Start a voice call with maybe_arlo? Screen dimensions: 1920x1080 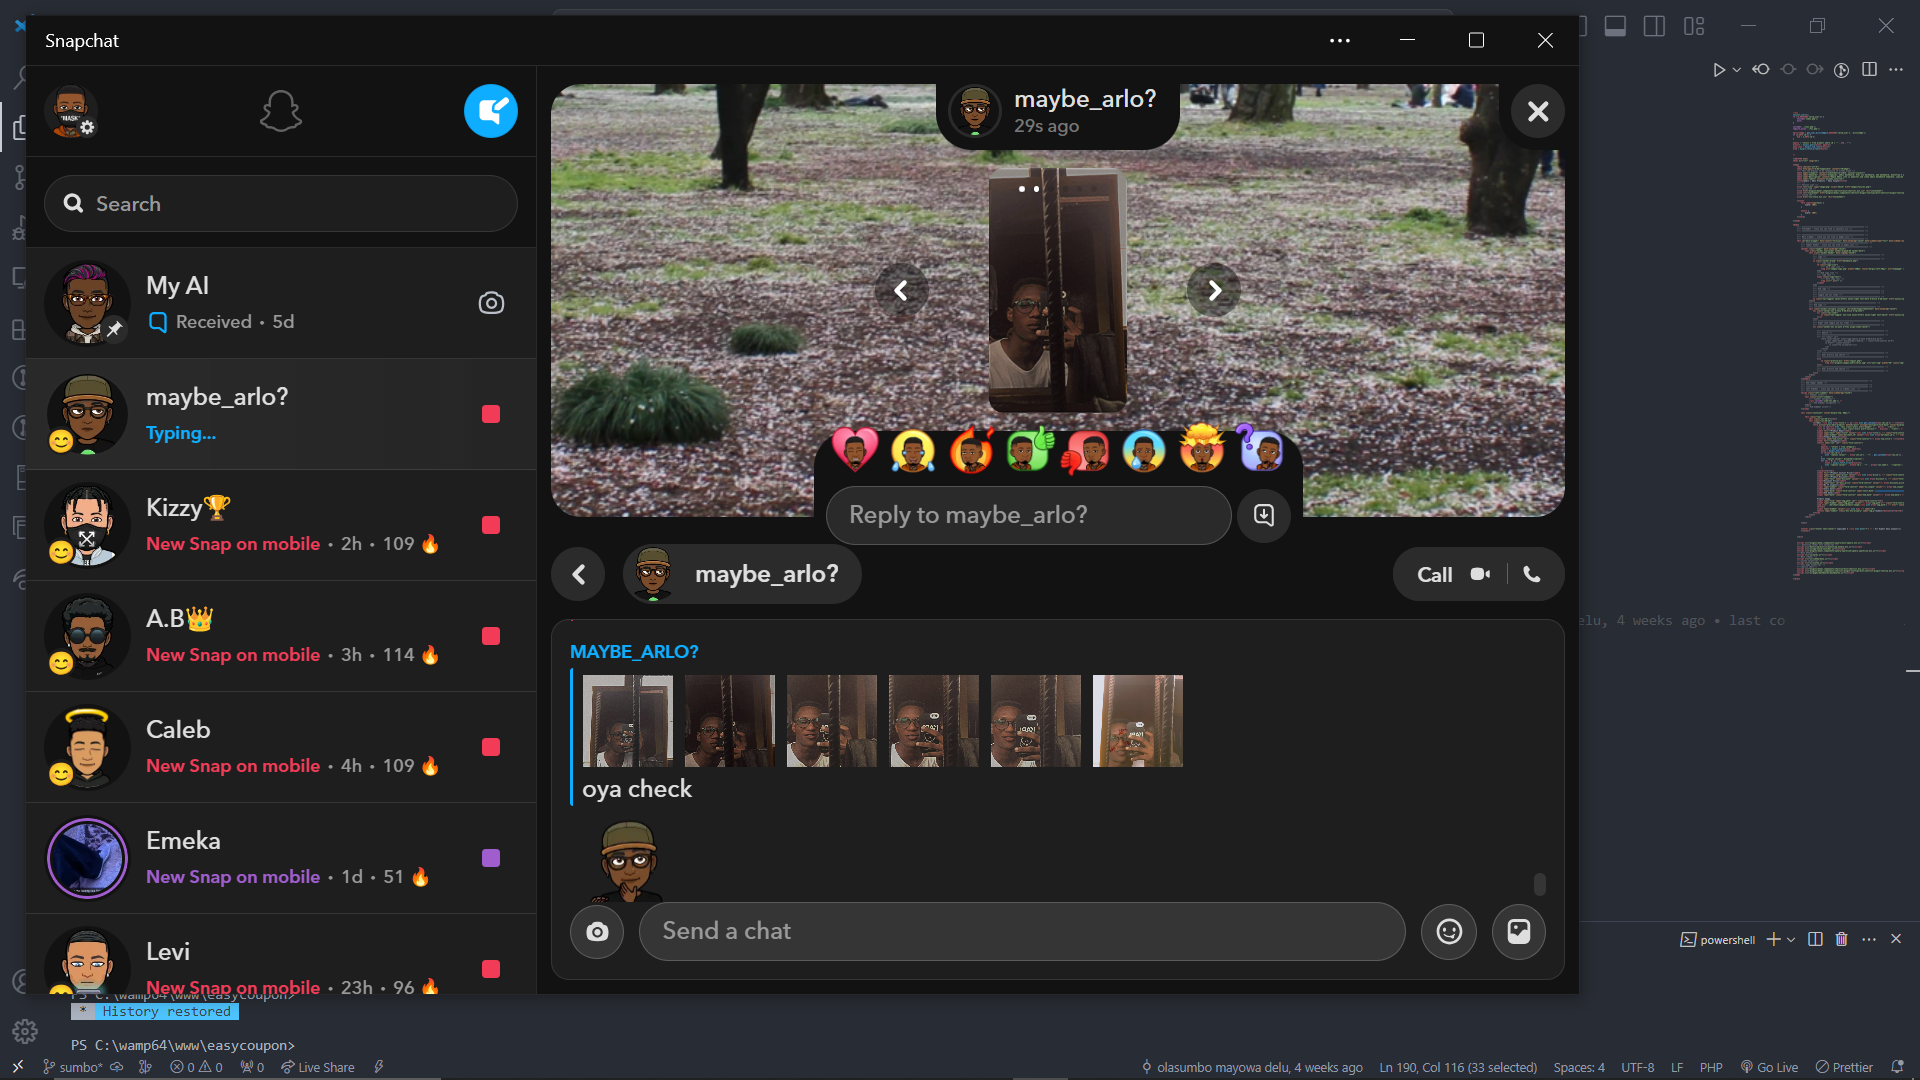(x=1531, y=574)
